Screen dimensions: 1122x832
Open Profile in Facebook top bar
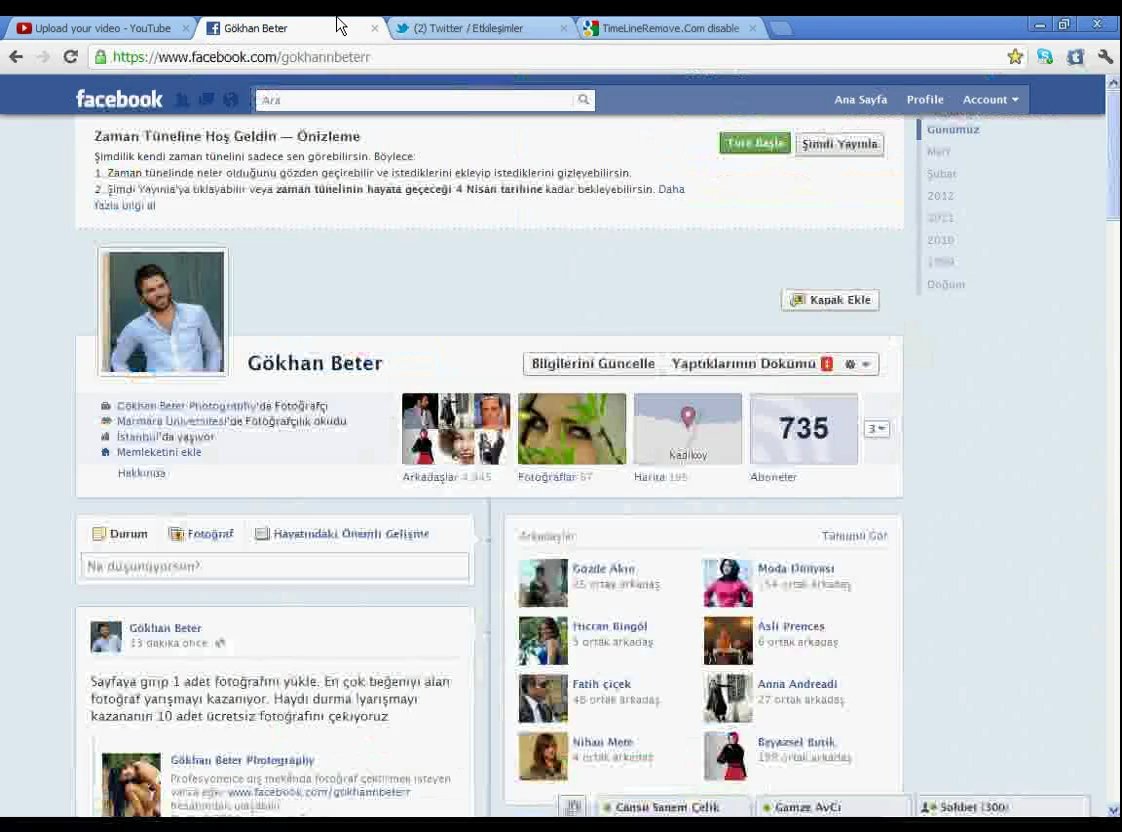pyautogui.click(x=925, y=99)
